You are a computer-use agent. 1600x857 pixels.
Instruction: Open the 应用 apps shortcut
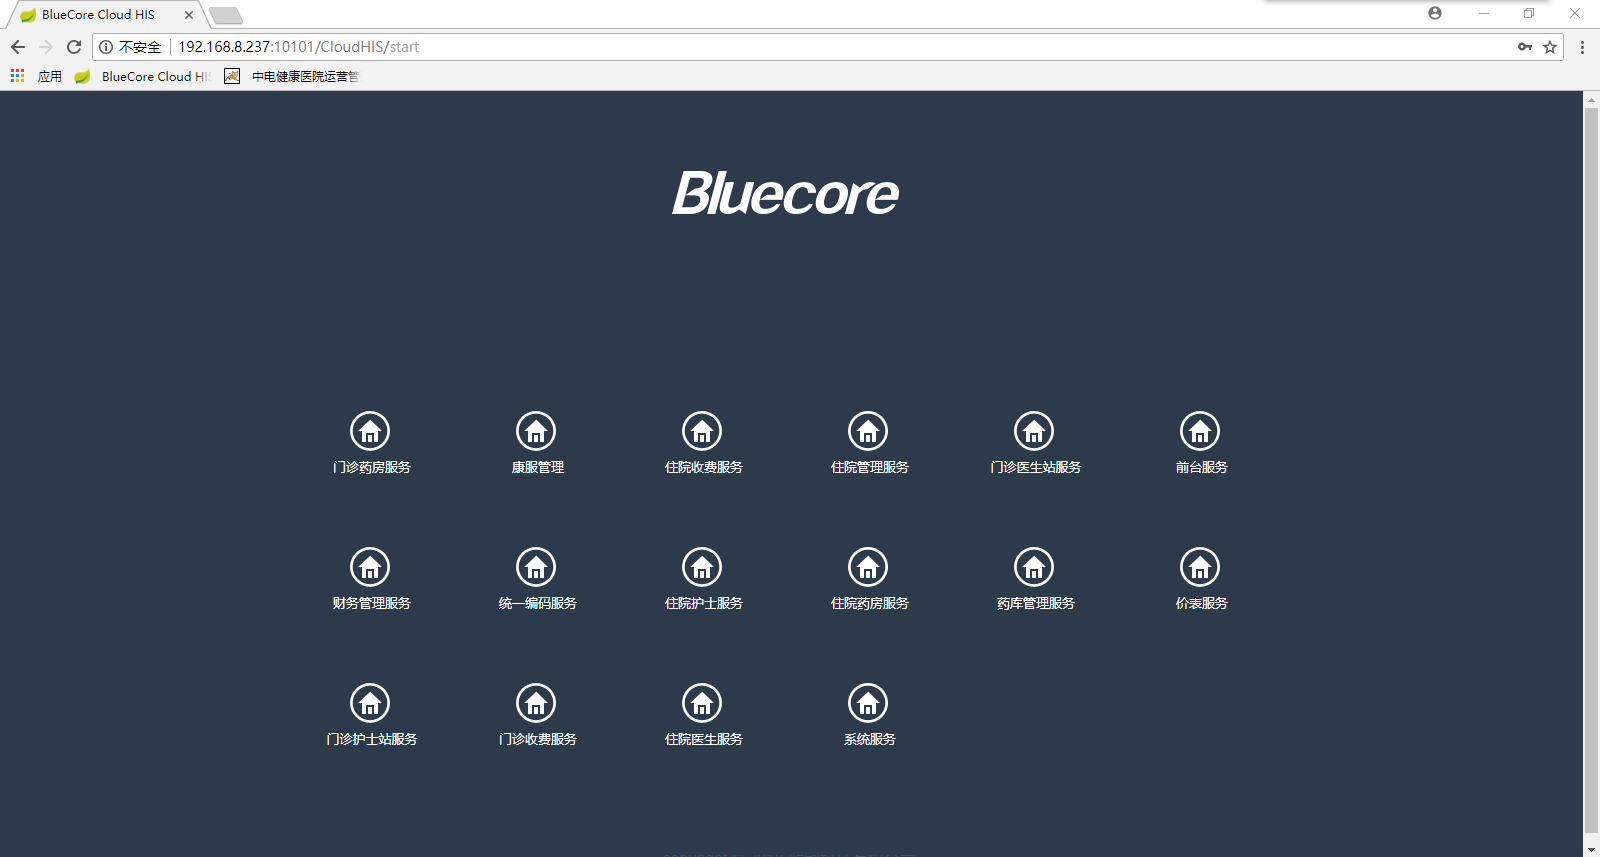[x=36, y=76]
